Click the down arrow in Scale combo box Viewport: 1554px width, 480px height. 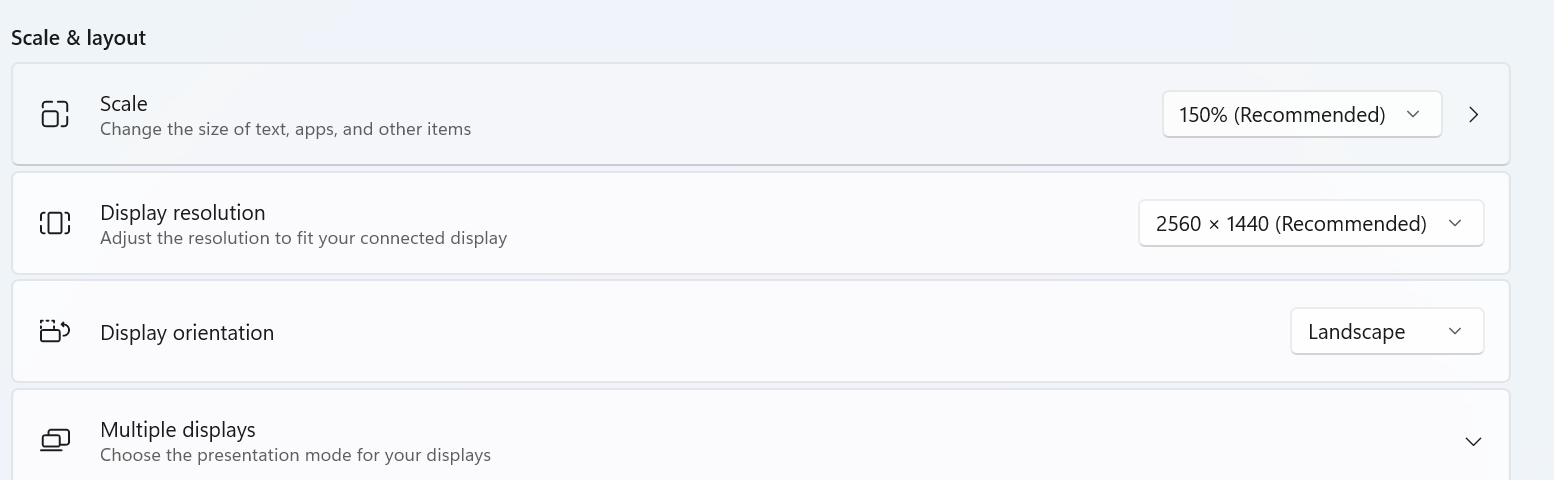tap(1413, 115)
